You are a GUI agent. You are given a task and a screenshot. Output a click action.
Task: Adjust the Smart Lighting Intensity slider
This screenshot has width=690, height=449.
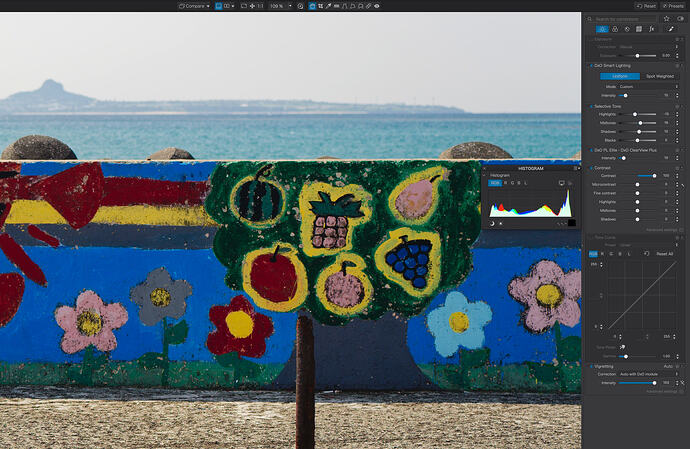[x=625, y=96]
